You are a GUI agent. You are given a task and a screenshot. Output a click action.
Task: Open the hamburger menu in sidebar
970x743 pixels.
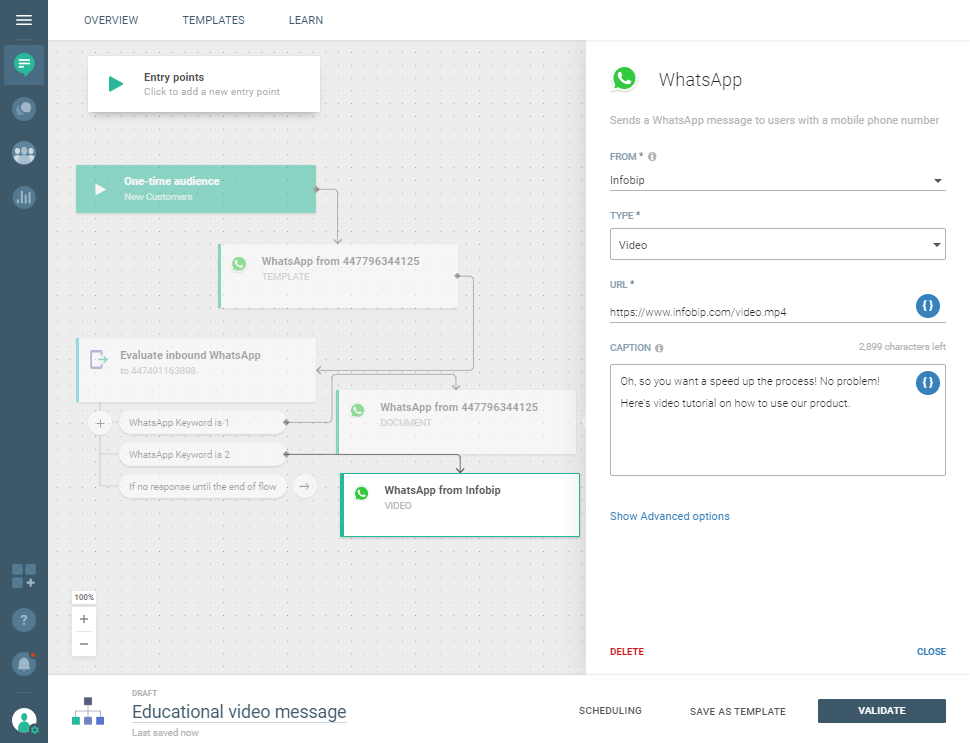[x=24, y=20]
